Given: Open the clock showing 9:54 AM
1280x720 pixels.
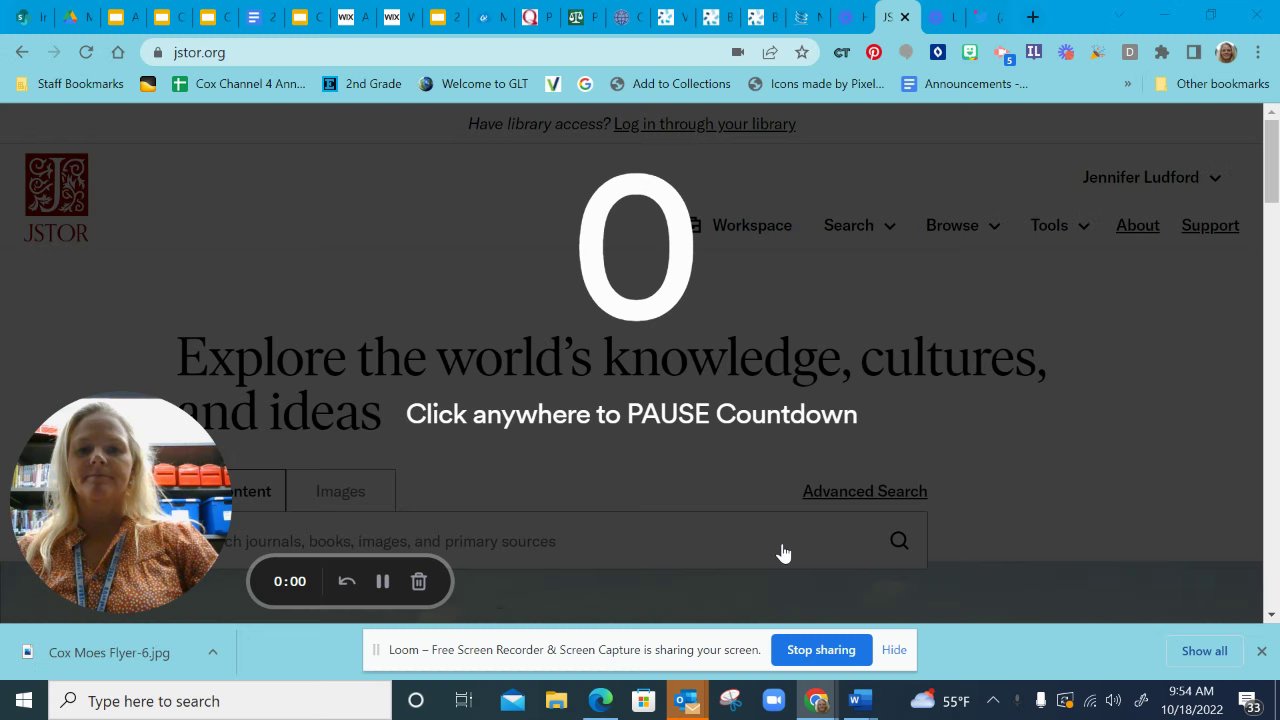Looking at the screenshot, I should pyautogui.click(x=1192, y=701).
